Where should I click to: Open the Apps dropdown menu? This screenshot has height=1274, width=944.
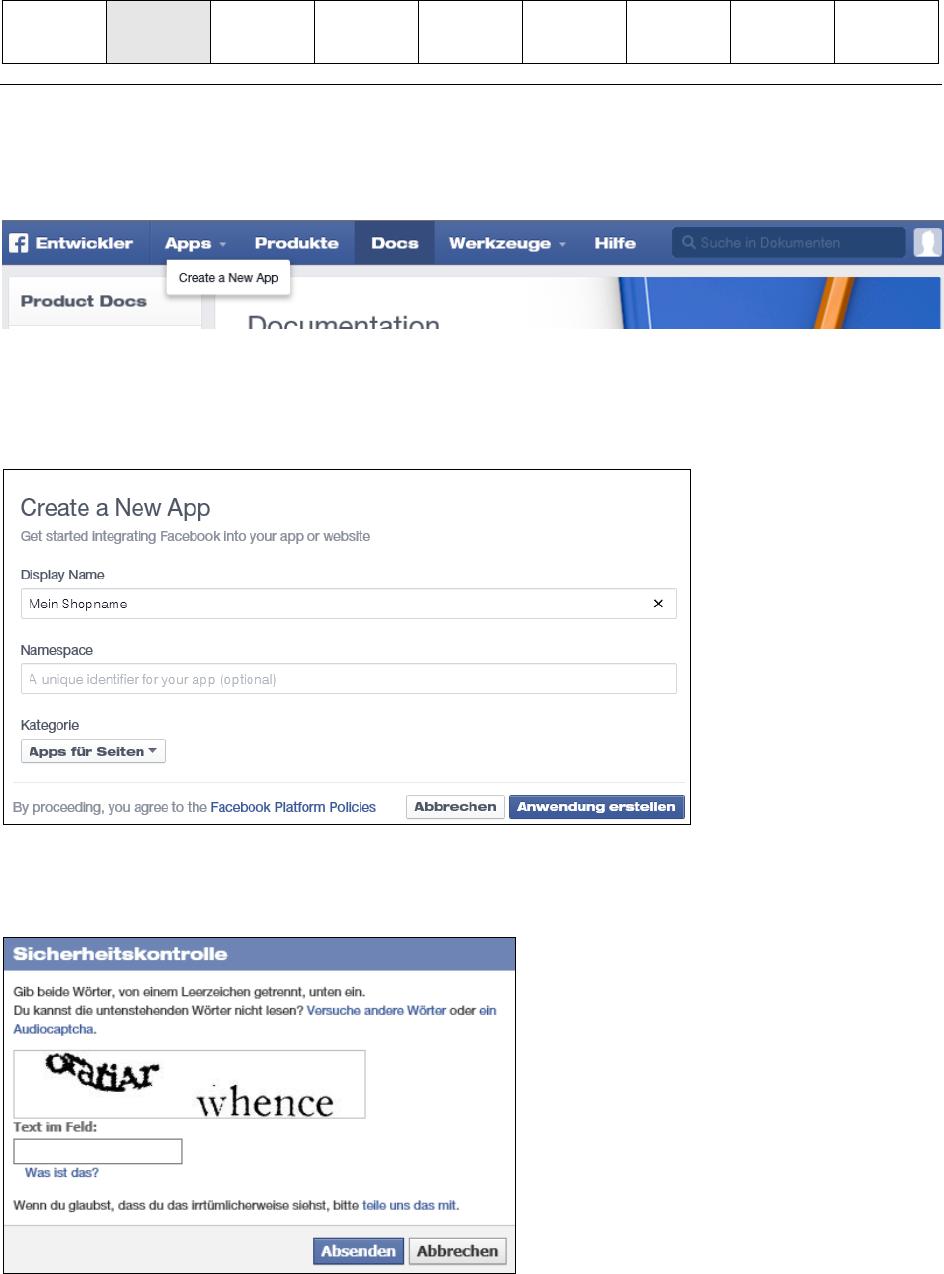196,243
